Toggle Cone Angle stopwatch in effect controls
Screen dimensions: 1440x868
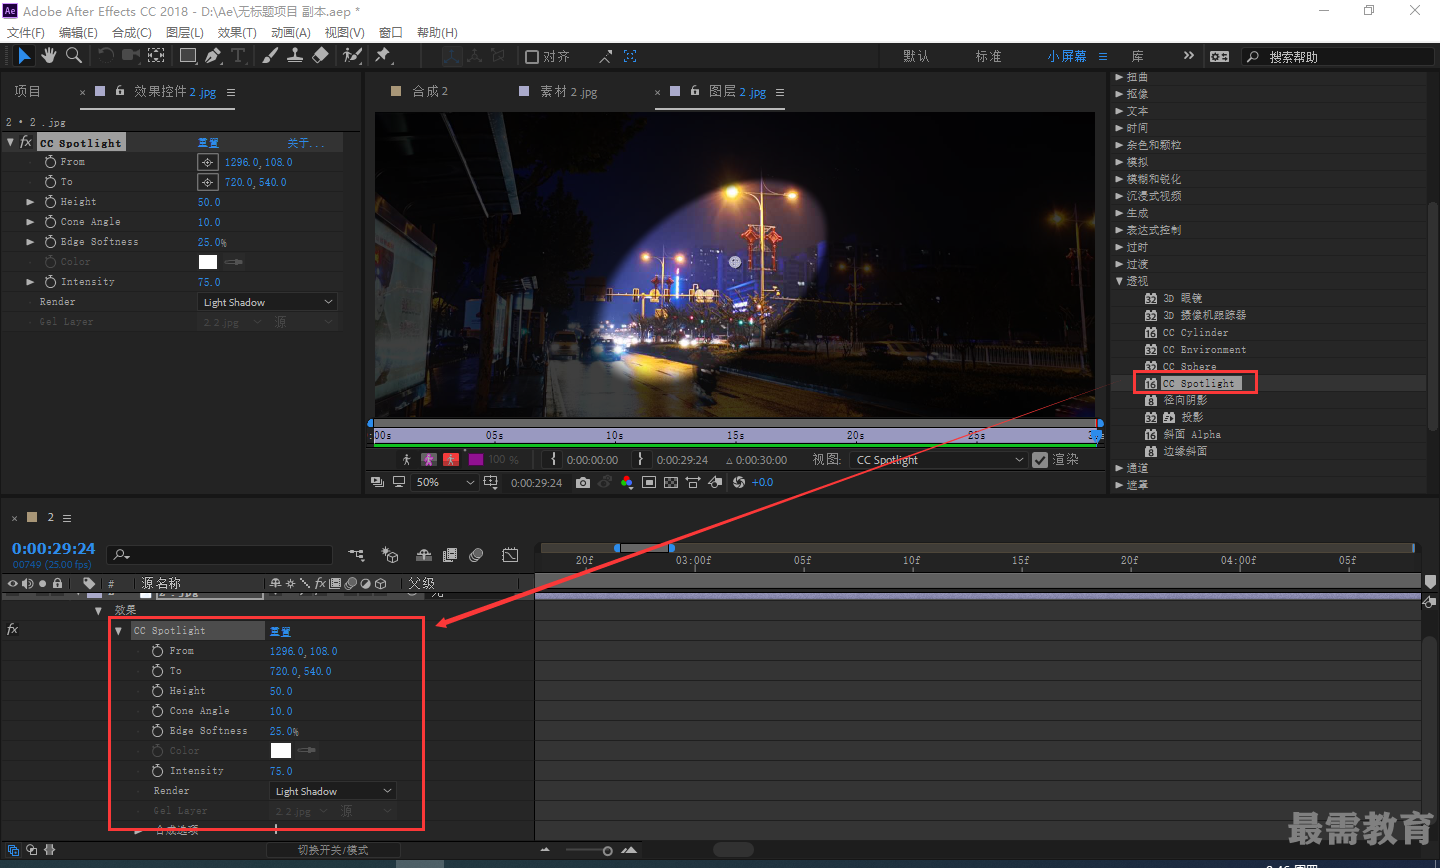tap(50, 222)
